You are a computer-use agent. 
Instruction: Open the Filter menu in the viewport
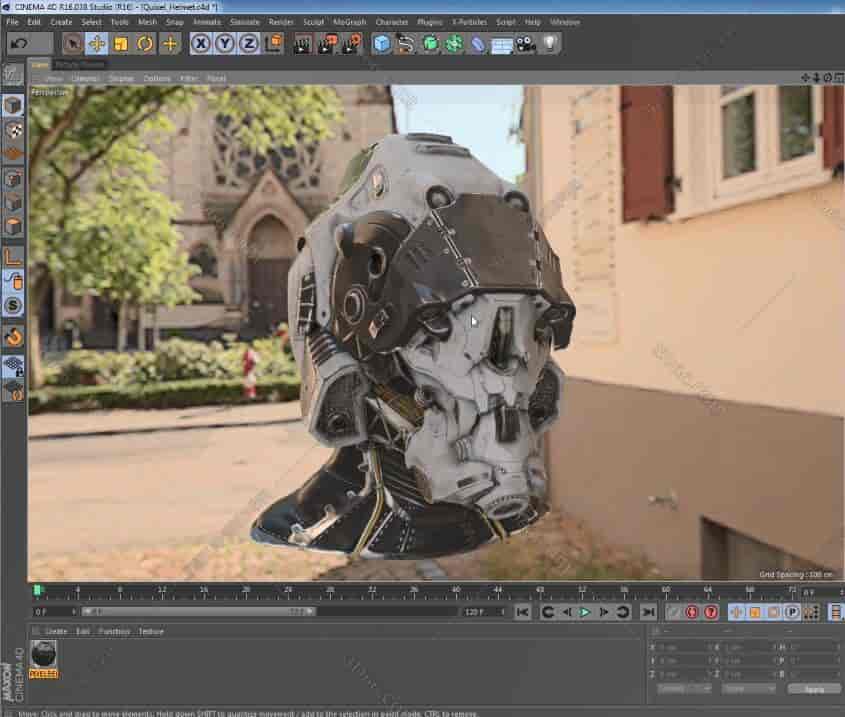click(x=190, y=78)
